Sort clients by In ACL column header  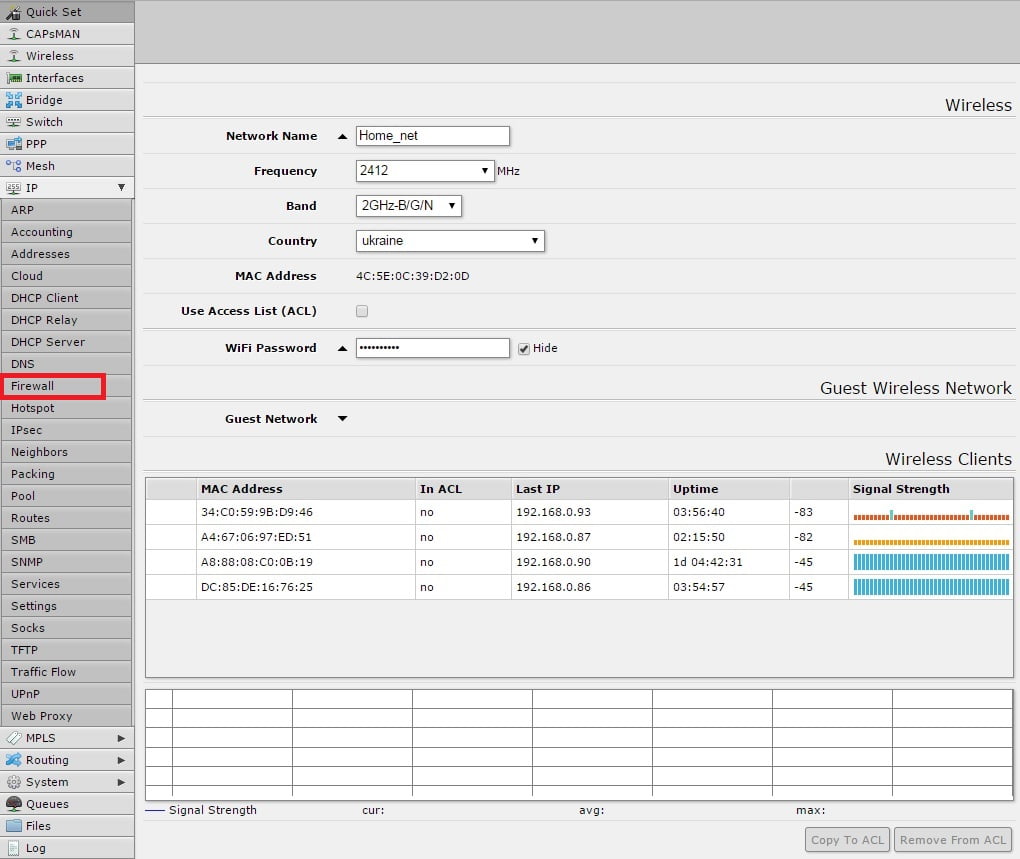463,489
